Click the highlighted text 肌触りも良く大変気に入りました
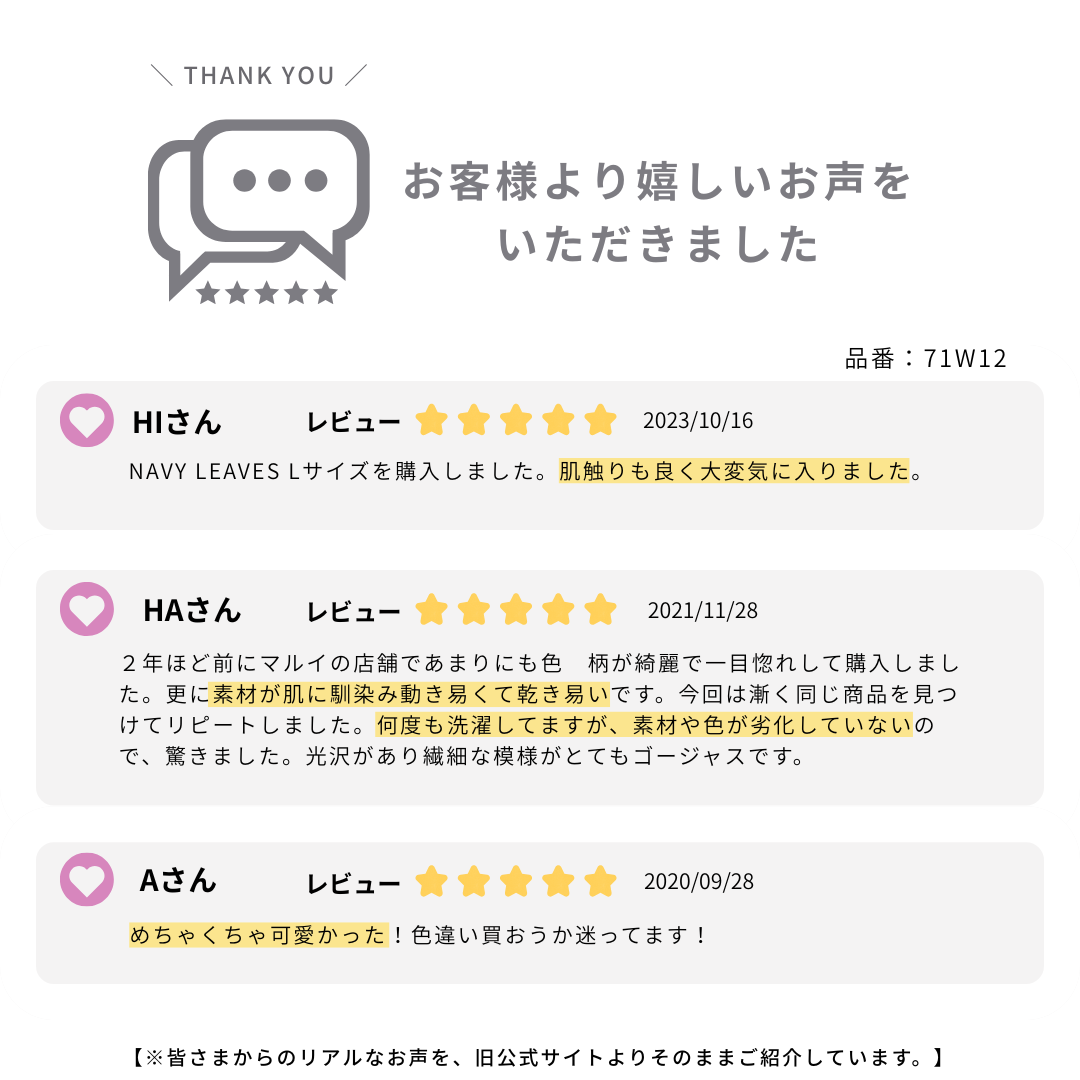The width and height of the screenshot is (1080, 1080). pyautogui.click(x=734, y=471)
